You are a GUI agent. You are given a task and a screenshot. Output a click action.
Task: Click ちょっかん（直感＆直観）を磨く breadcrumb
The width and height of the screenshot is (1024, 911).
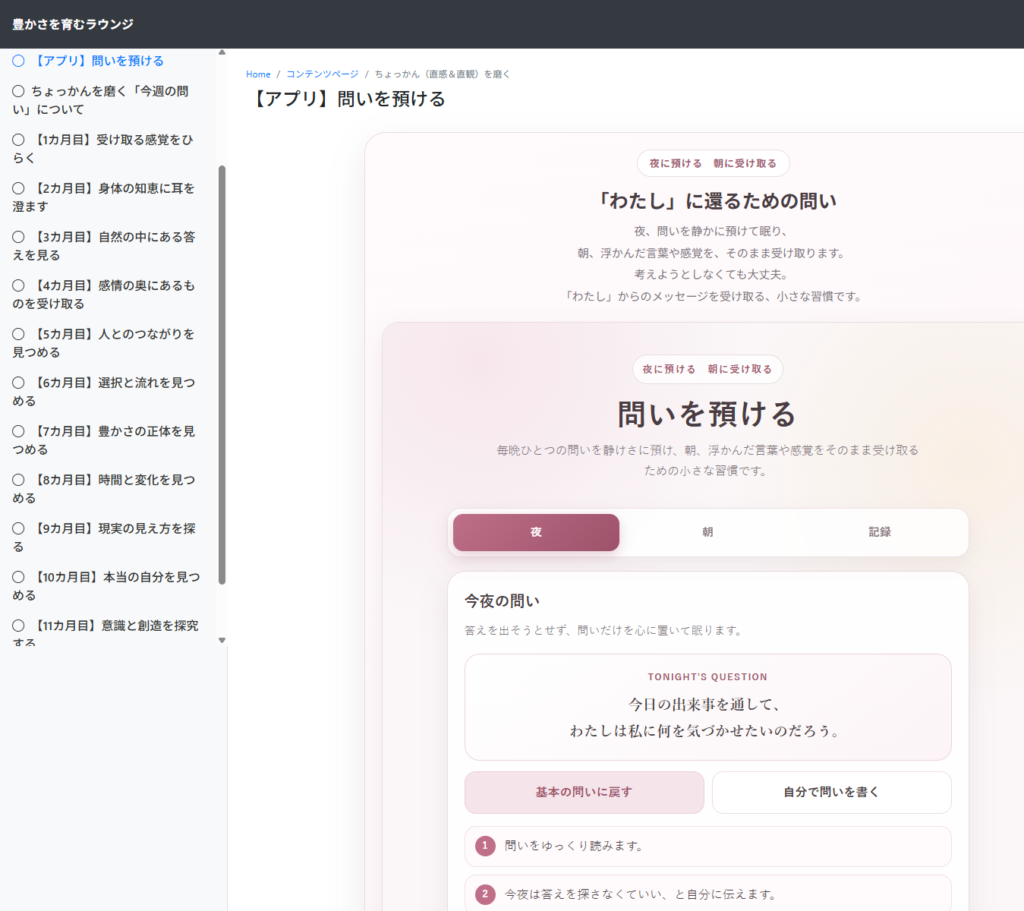[442, 74]
